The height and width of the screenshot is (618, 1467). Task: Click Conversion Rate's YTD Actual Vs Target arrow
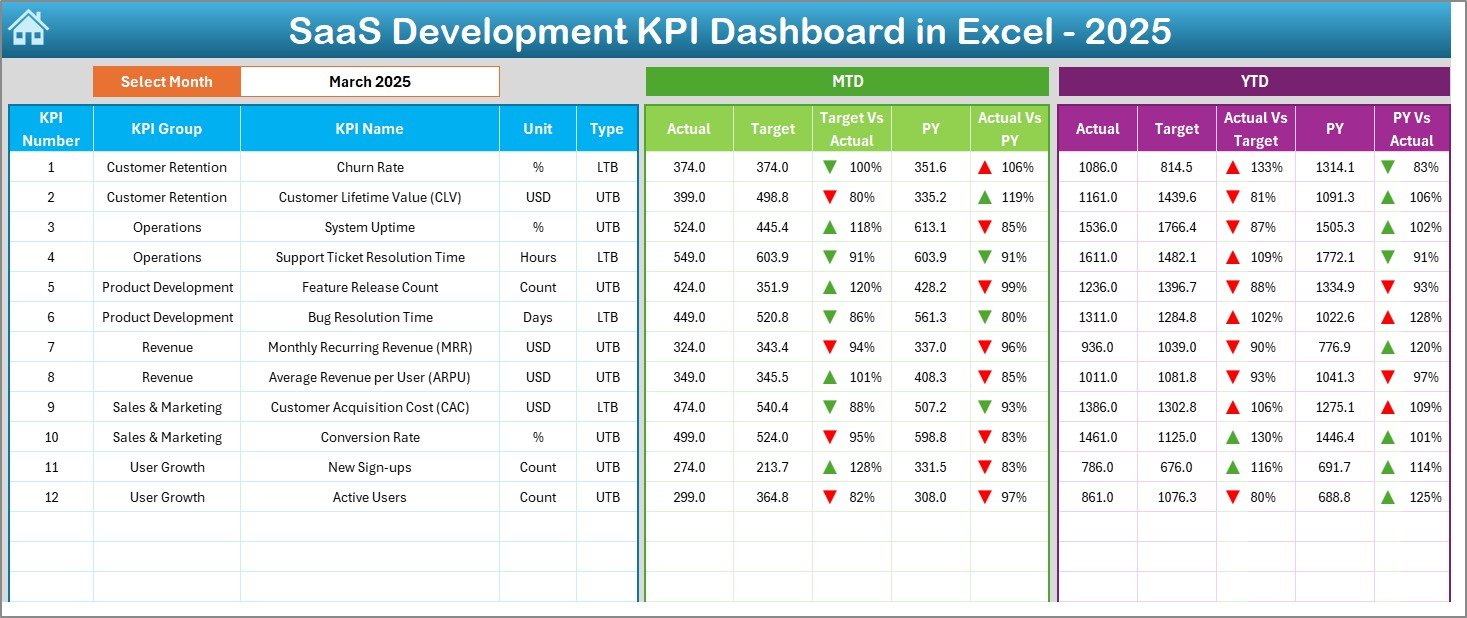pyautogui.click(x=1233, y=438)
